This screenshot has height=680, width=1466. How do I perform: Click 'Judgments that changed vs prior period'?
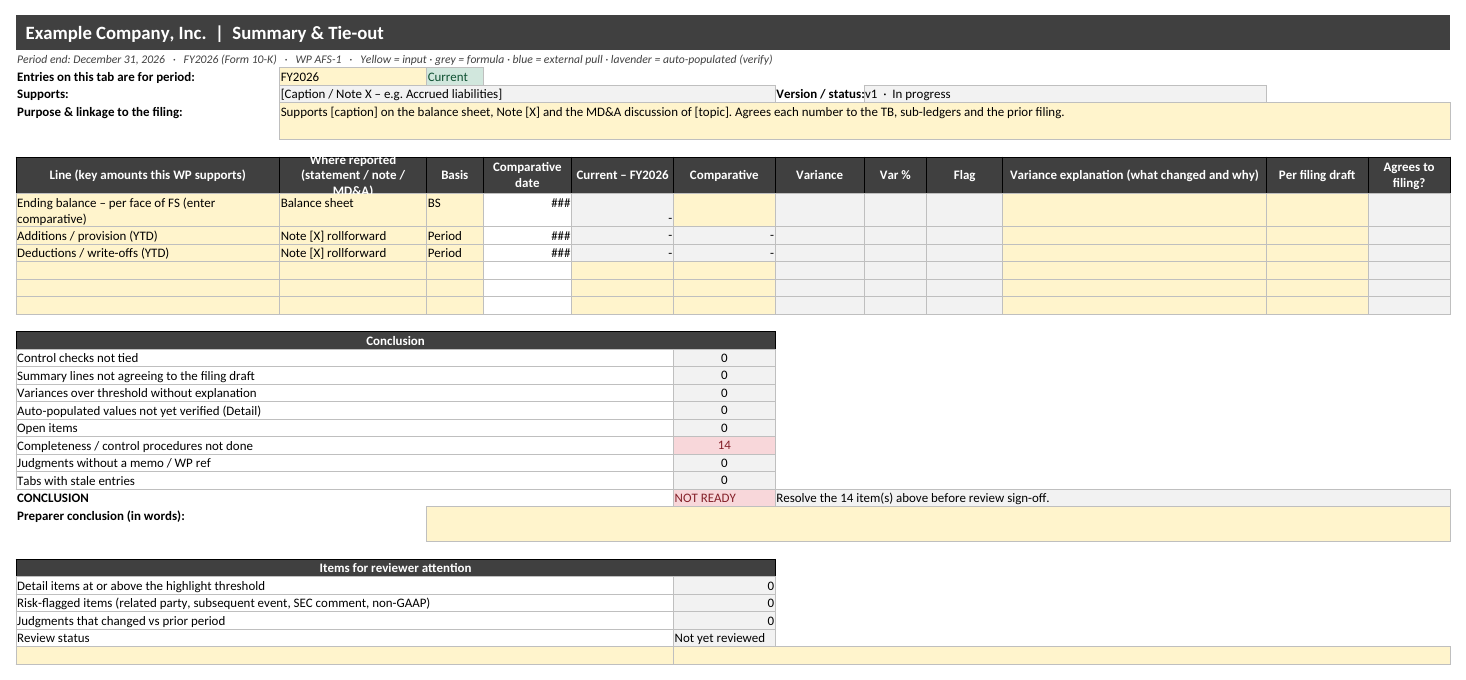click(x=345, y=620)
